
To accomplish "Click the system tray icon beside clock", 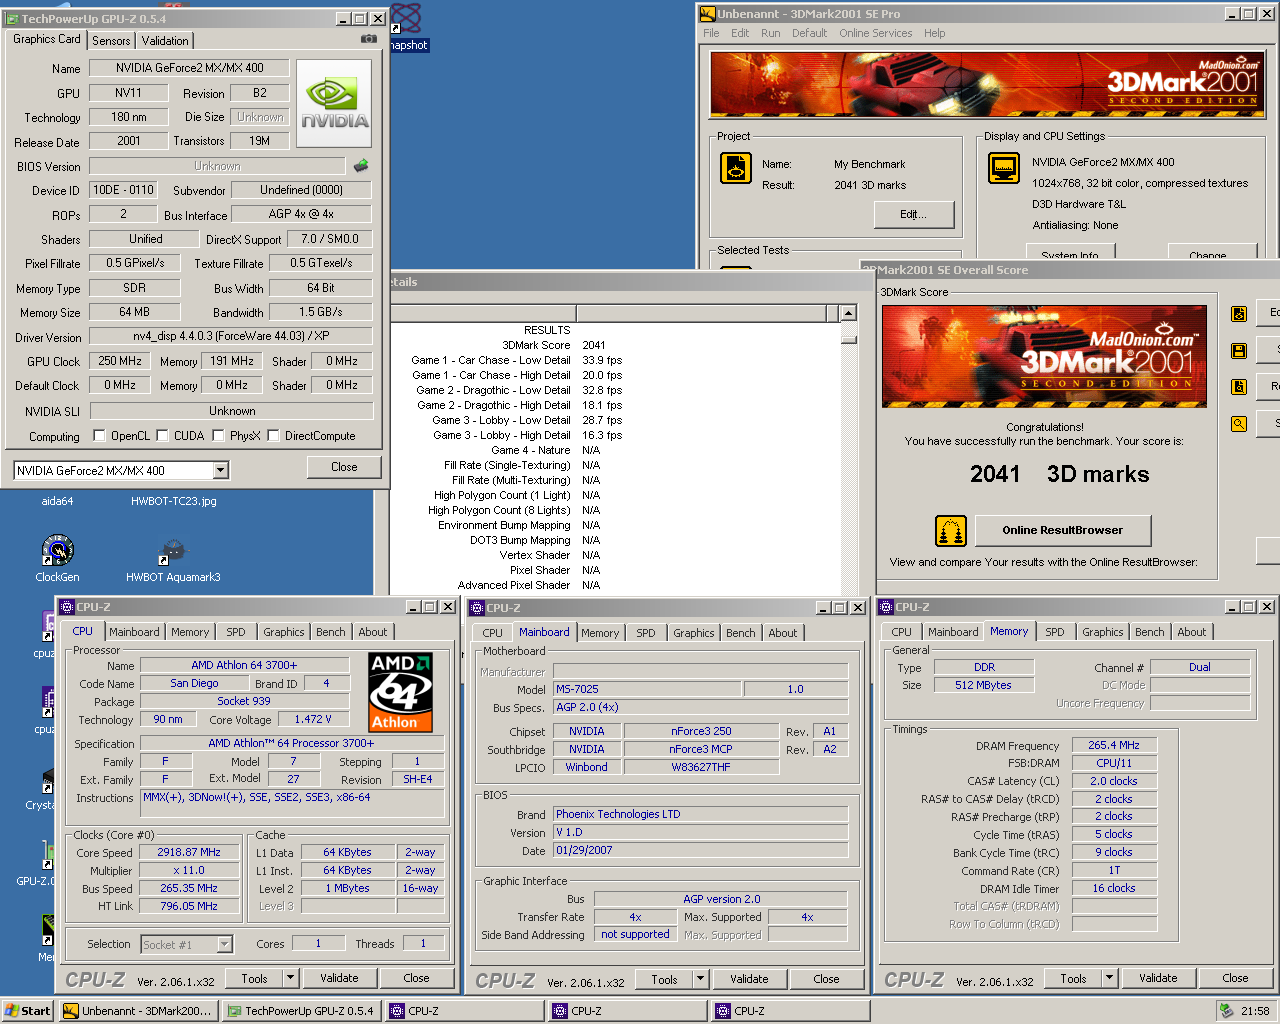I will pyautogui.click(x=1227, y=1011).
